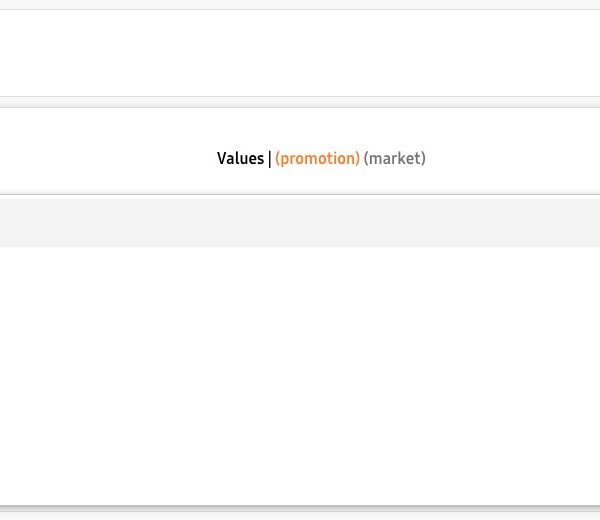Click the vertical separator after Values
This screenshot has height=520, width=600.
[270, 158]
